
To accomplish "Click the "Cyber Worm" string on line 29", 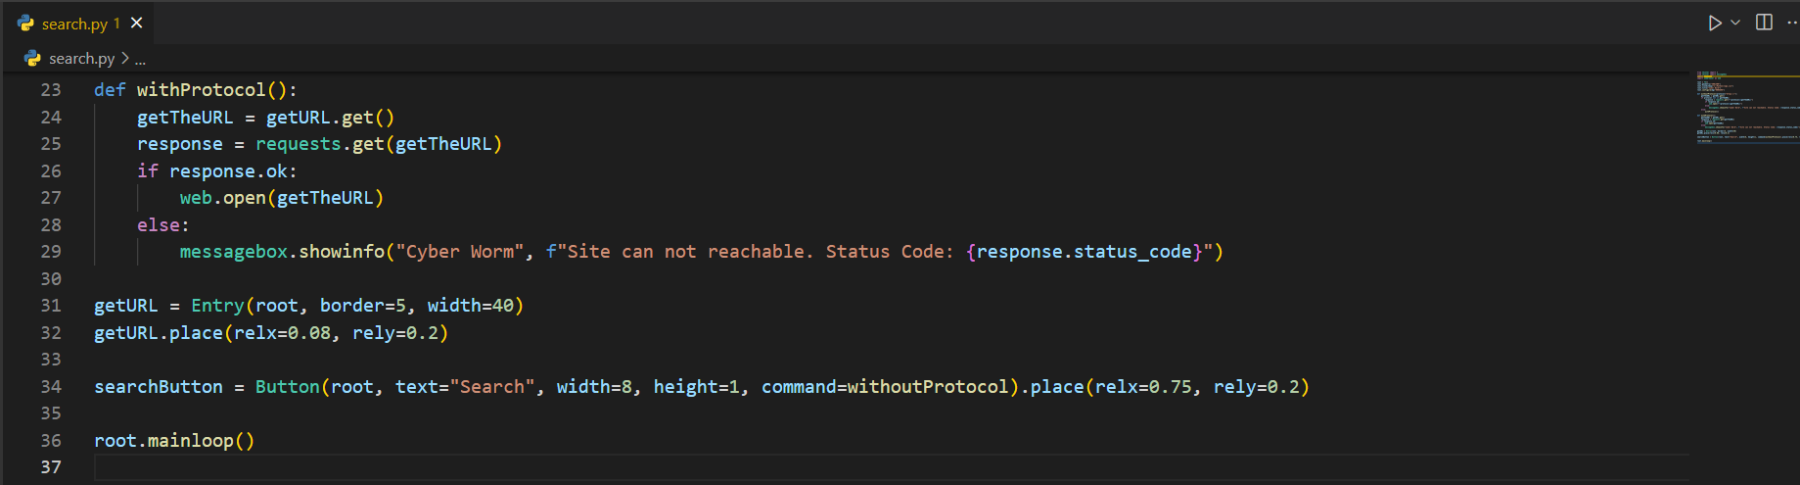I will tap(460, 252).
